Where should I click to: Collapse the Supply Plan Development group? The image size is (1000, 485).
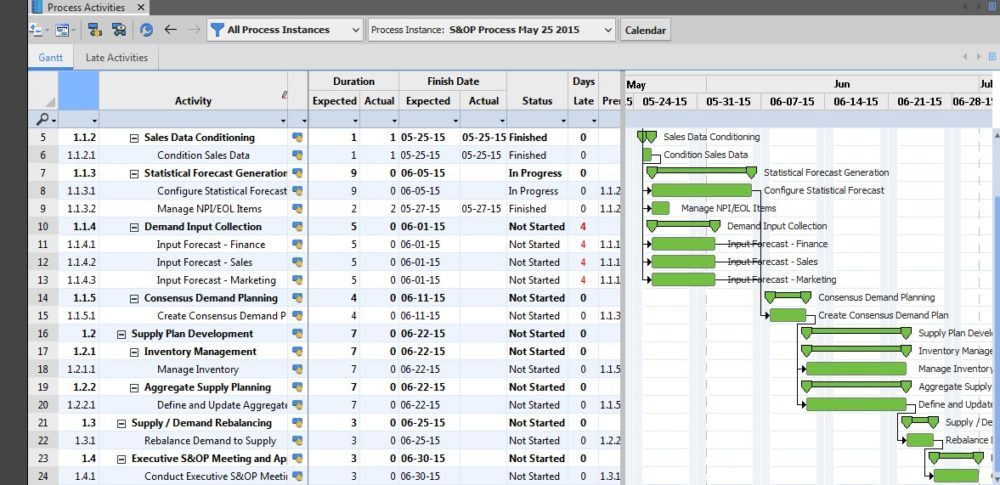pos(108,334)
